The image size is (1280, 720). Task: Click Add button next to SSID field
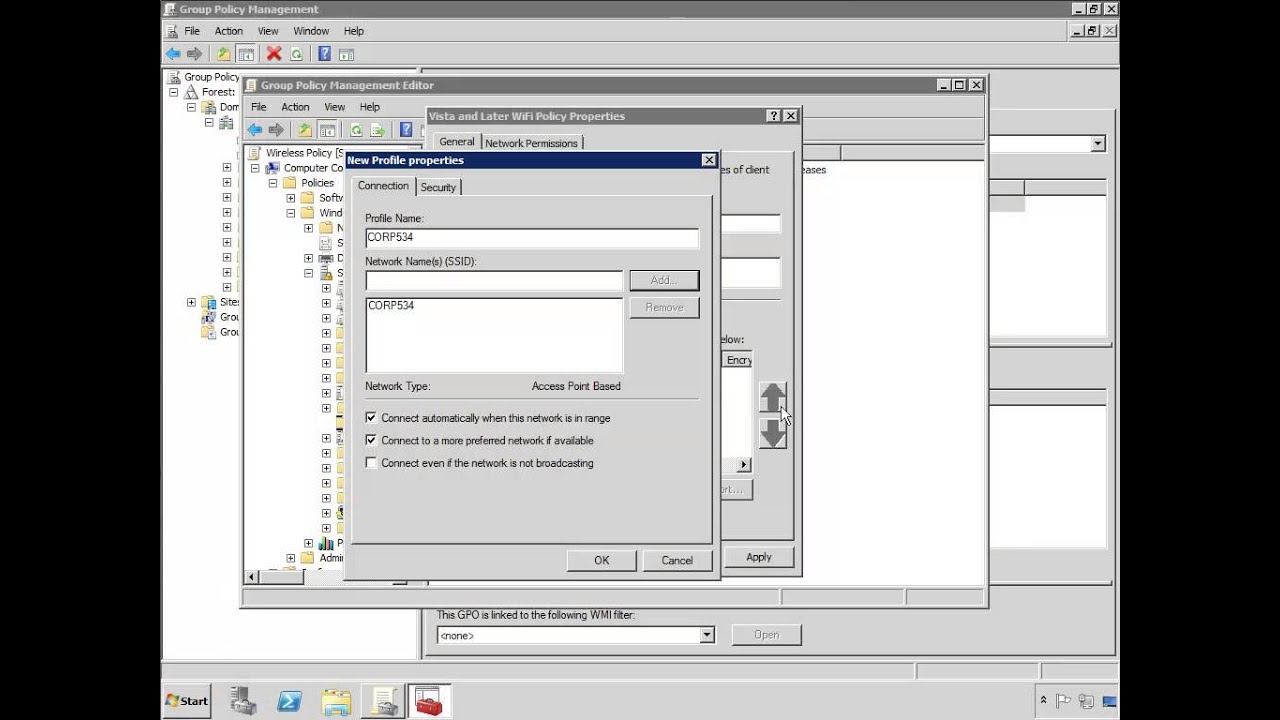[x=664, y=281]
